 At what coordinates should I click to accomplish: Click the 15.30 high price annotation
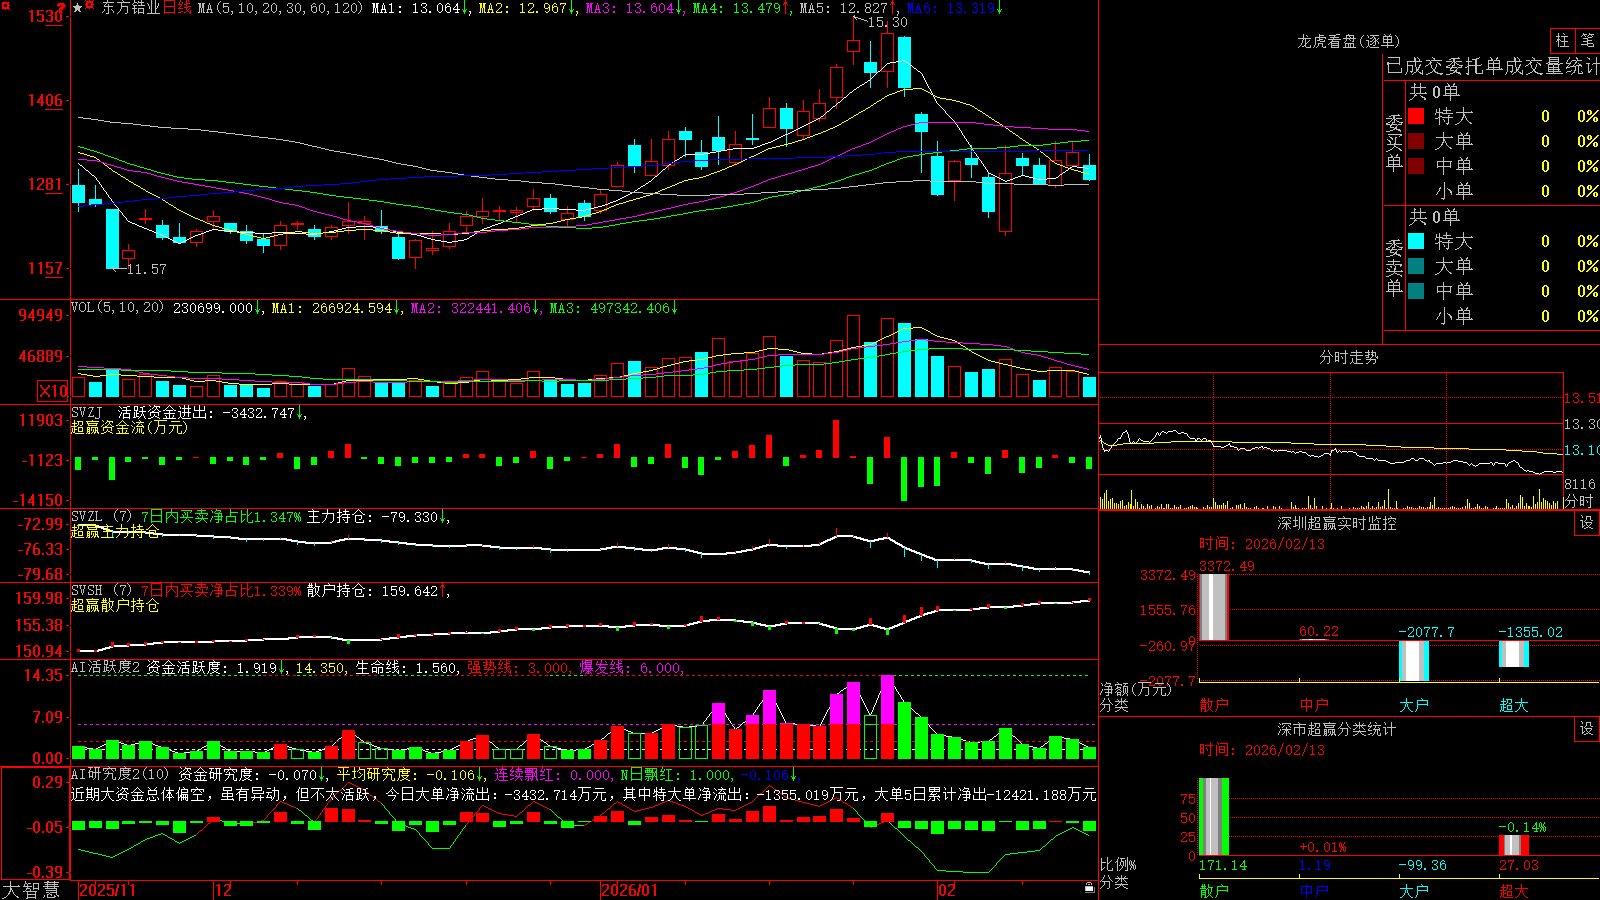point(887,22)
